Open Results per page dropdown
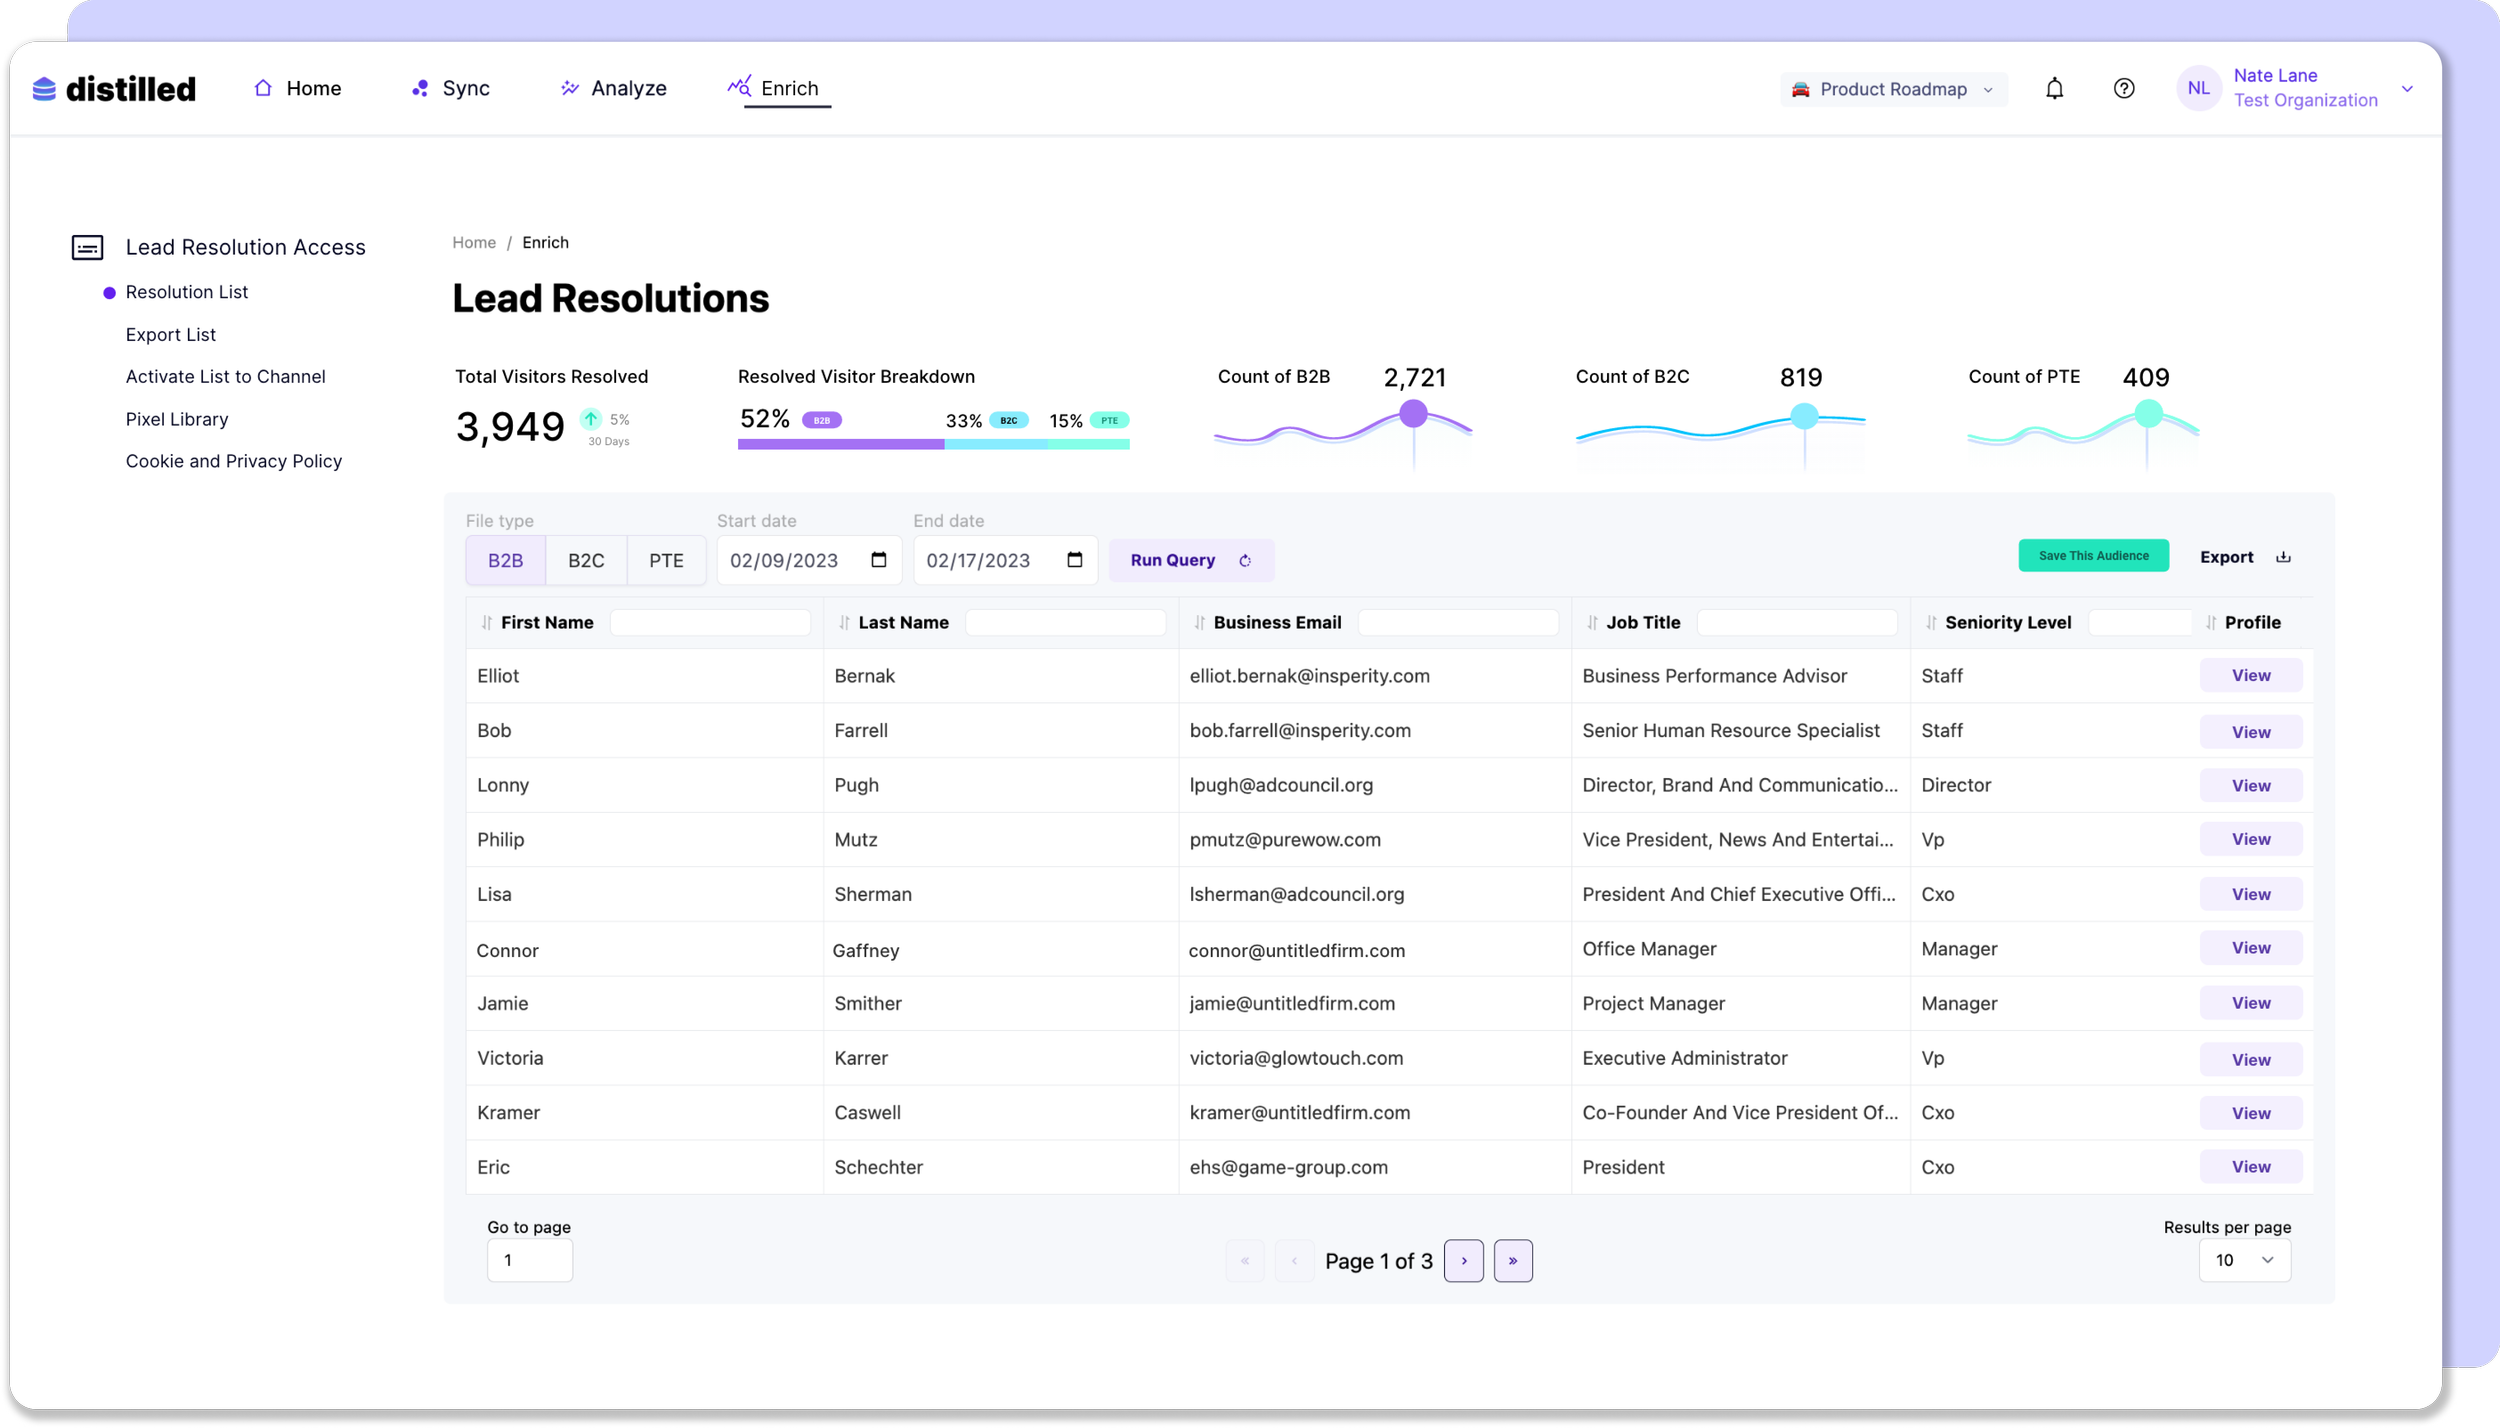 [2244, 1260]
